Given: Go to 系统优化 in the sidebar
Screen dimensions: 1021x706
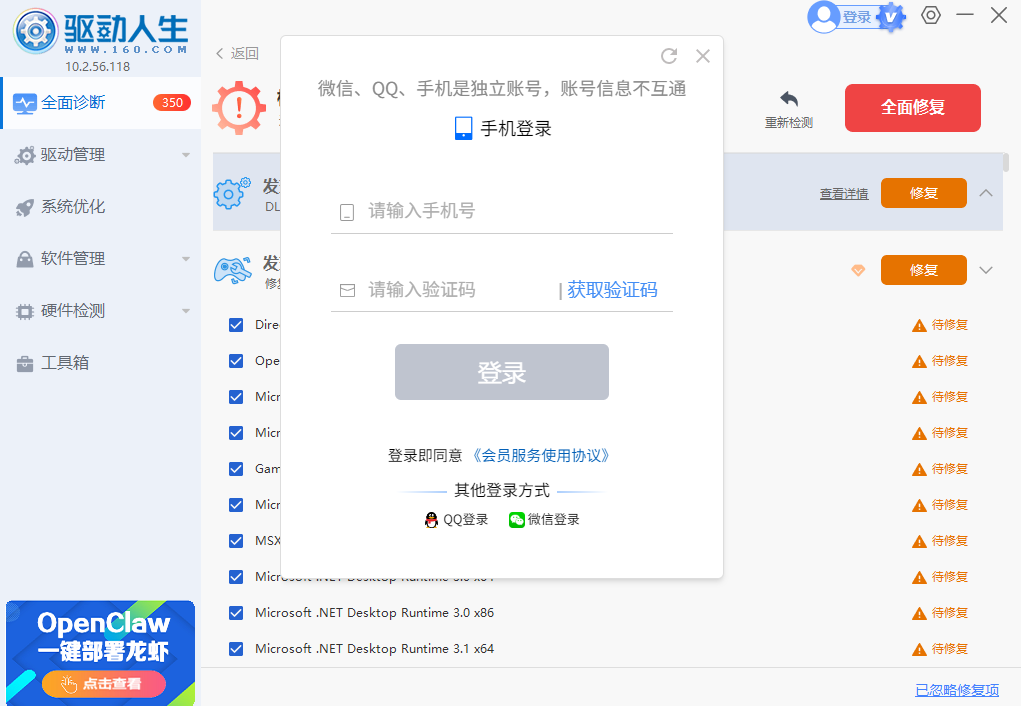Looking at the screenshot, I should (101, 207).
